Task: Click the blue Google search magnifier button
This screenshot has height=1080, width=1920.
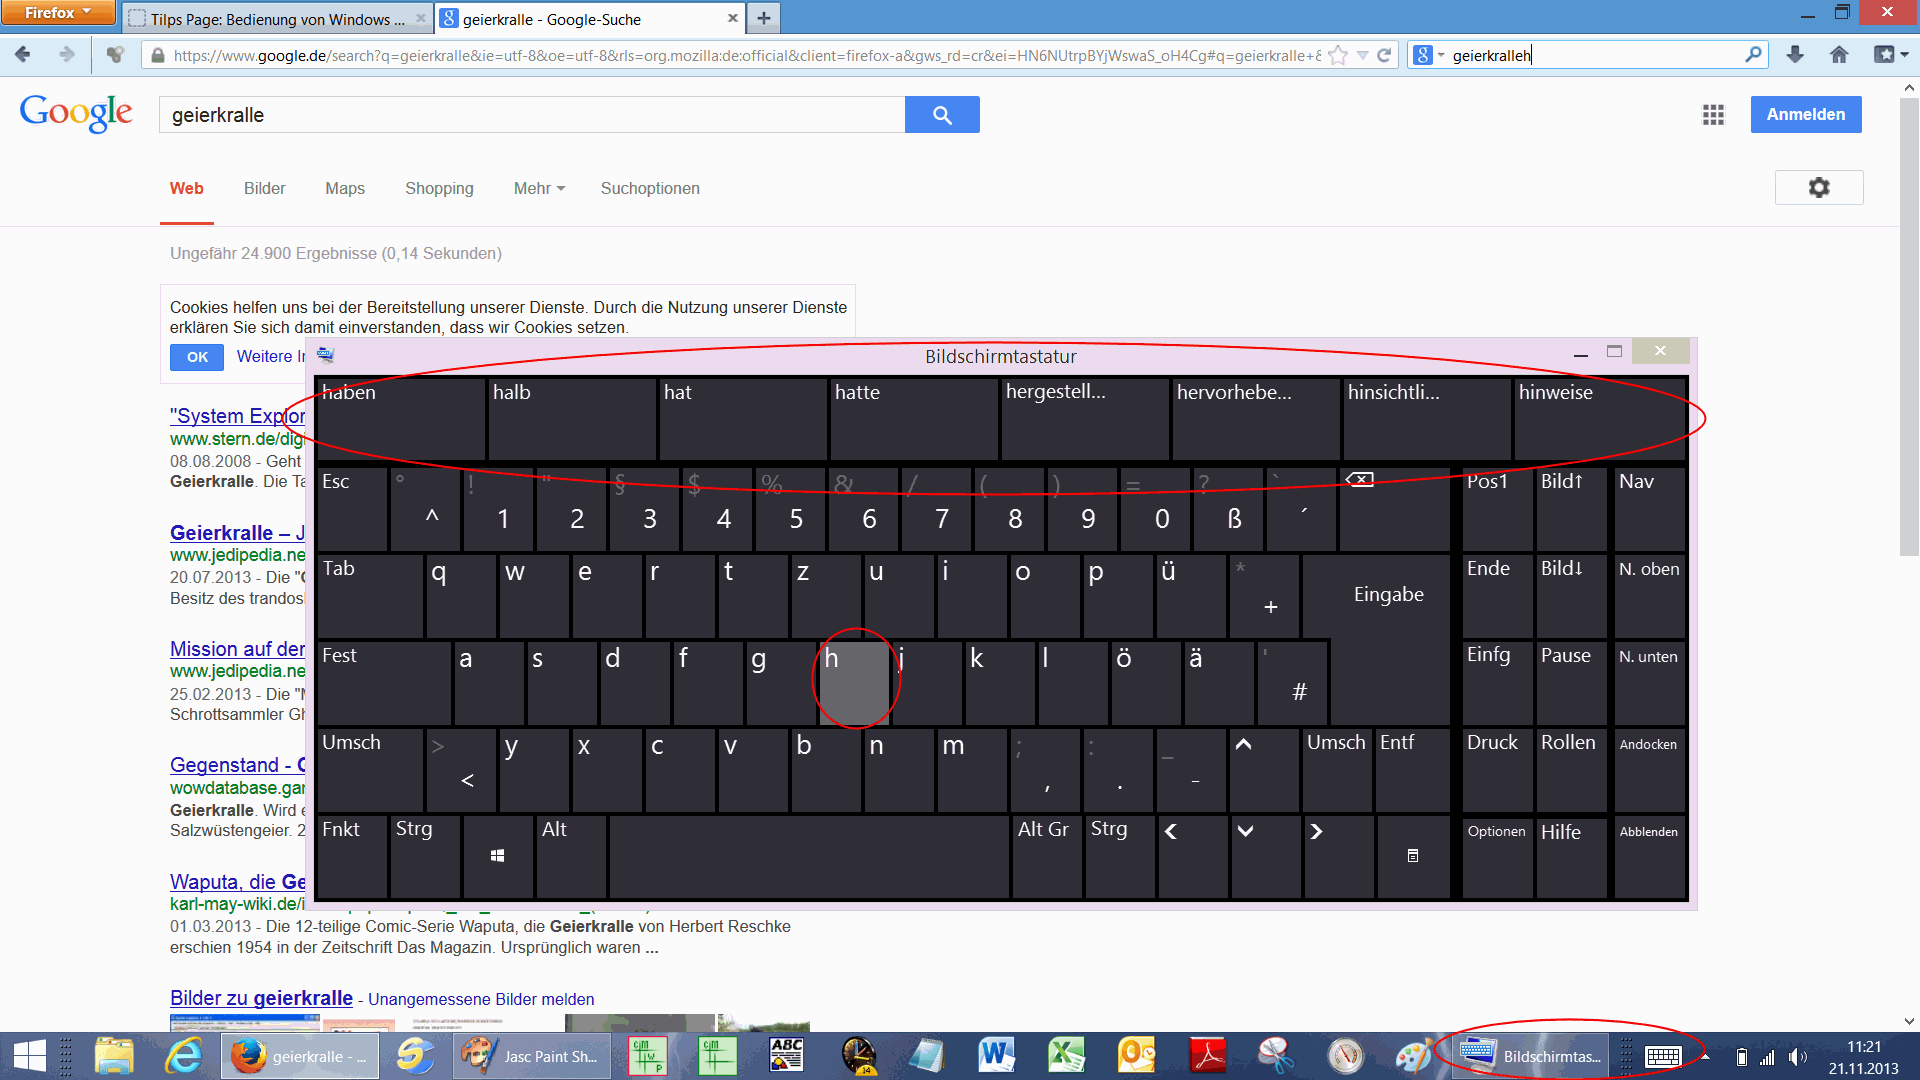Action: pos(941,115)
